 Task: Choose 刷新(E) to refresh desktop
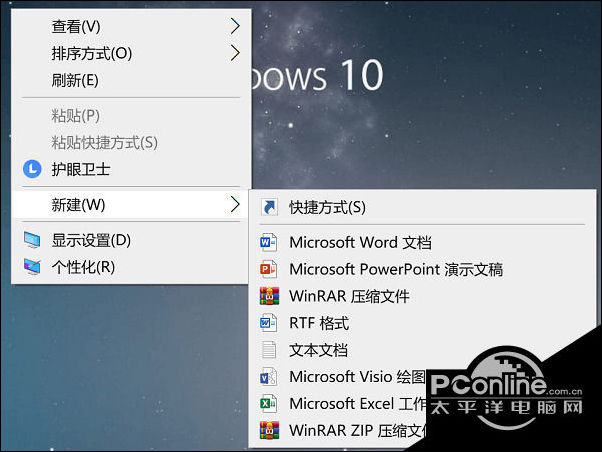pyautogui.click(x=131, y=80)
